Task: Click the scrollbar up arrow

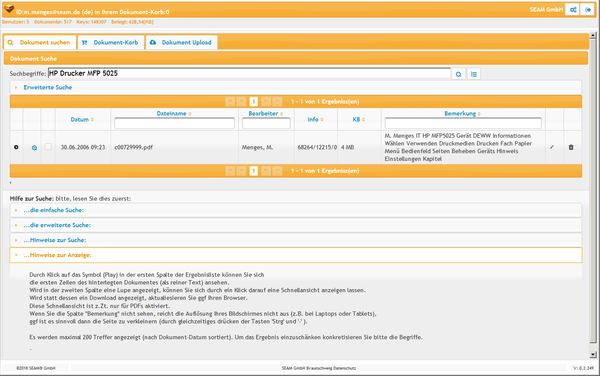Action: click(x=593, y=36)
